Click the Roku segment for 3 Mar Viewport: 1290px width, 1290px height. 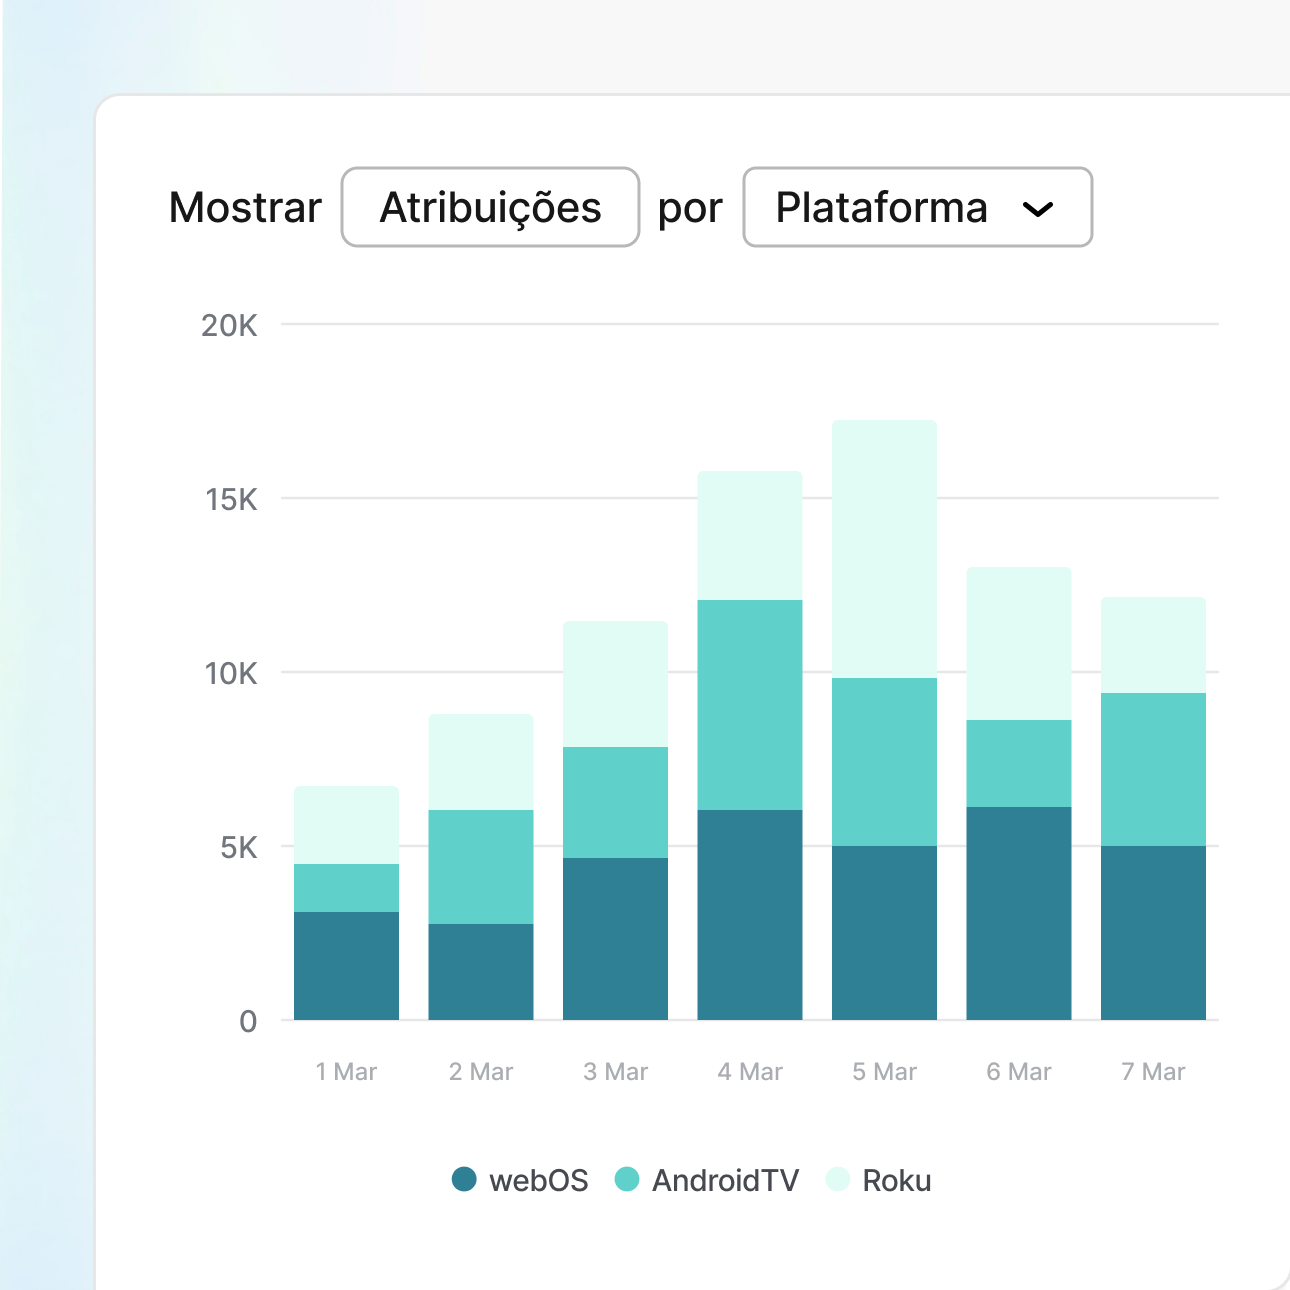pyautogui.click(x=615, y=683)
